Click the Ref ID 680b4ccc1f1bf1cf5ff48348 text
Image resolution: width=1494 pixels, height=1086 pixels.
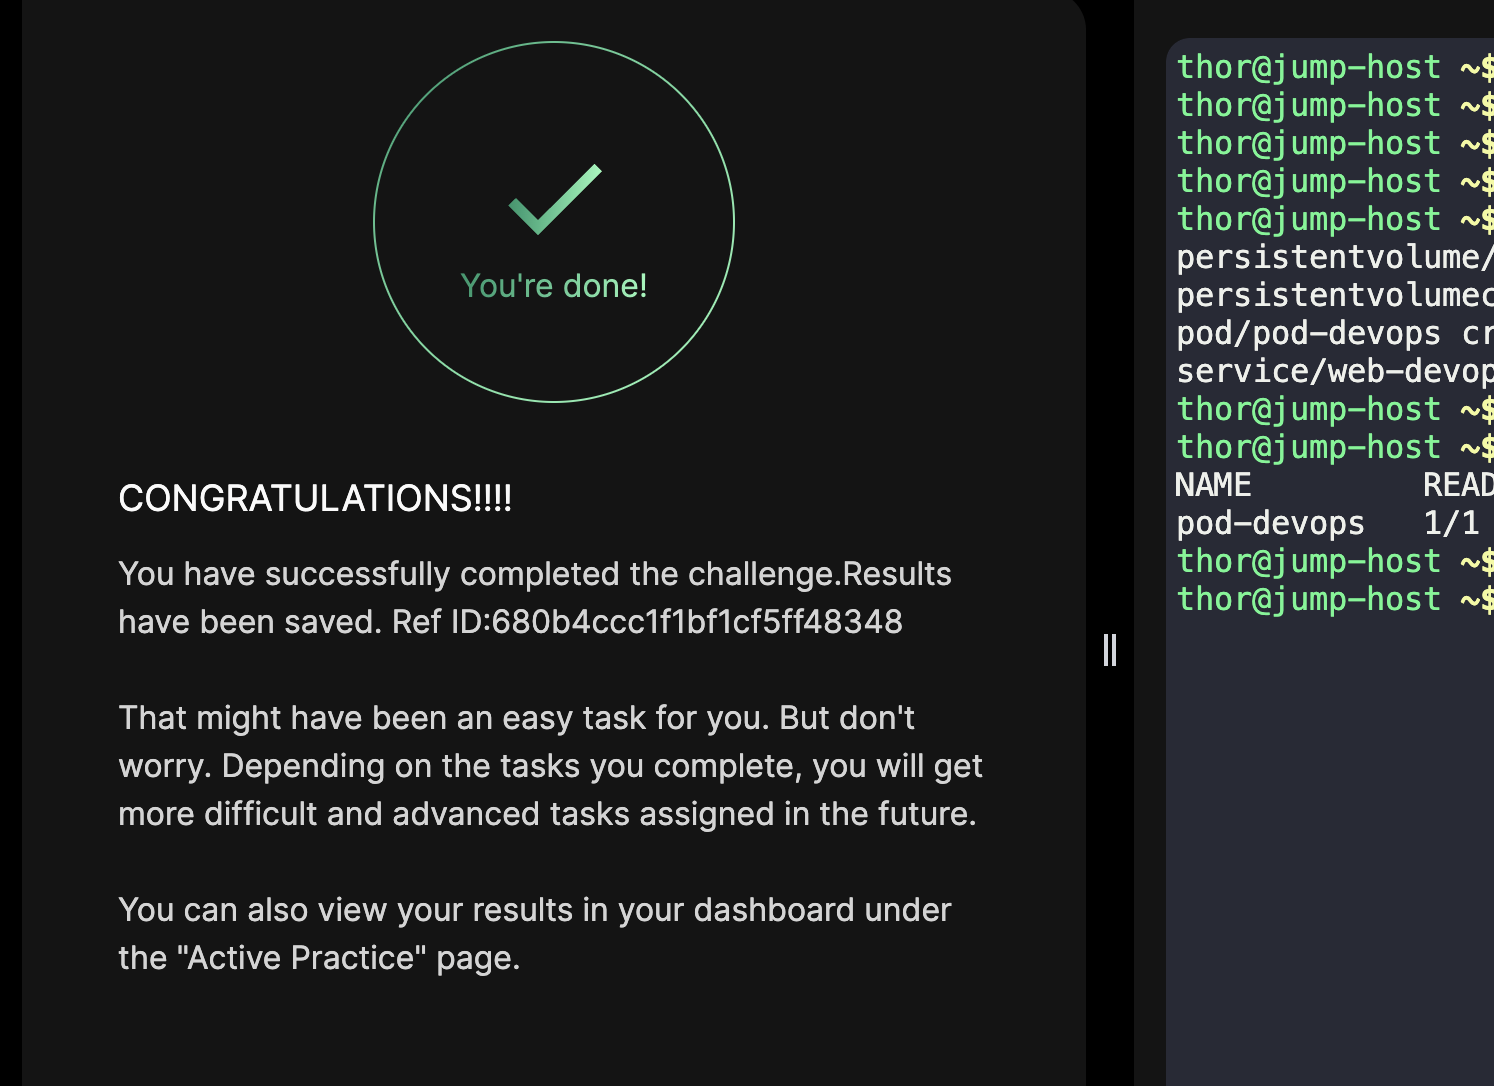[696, 622]
